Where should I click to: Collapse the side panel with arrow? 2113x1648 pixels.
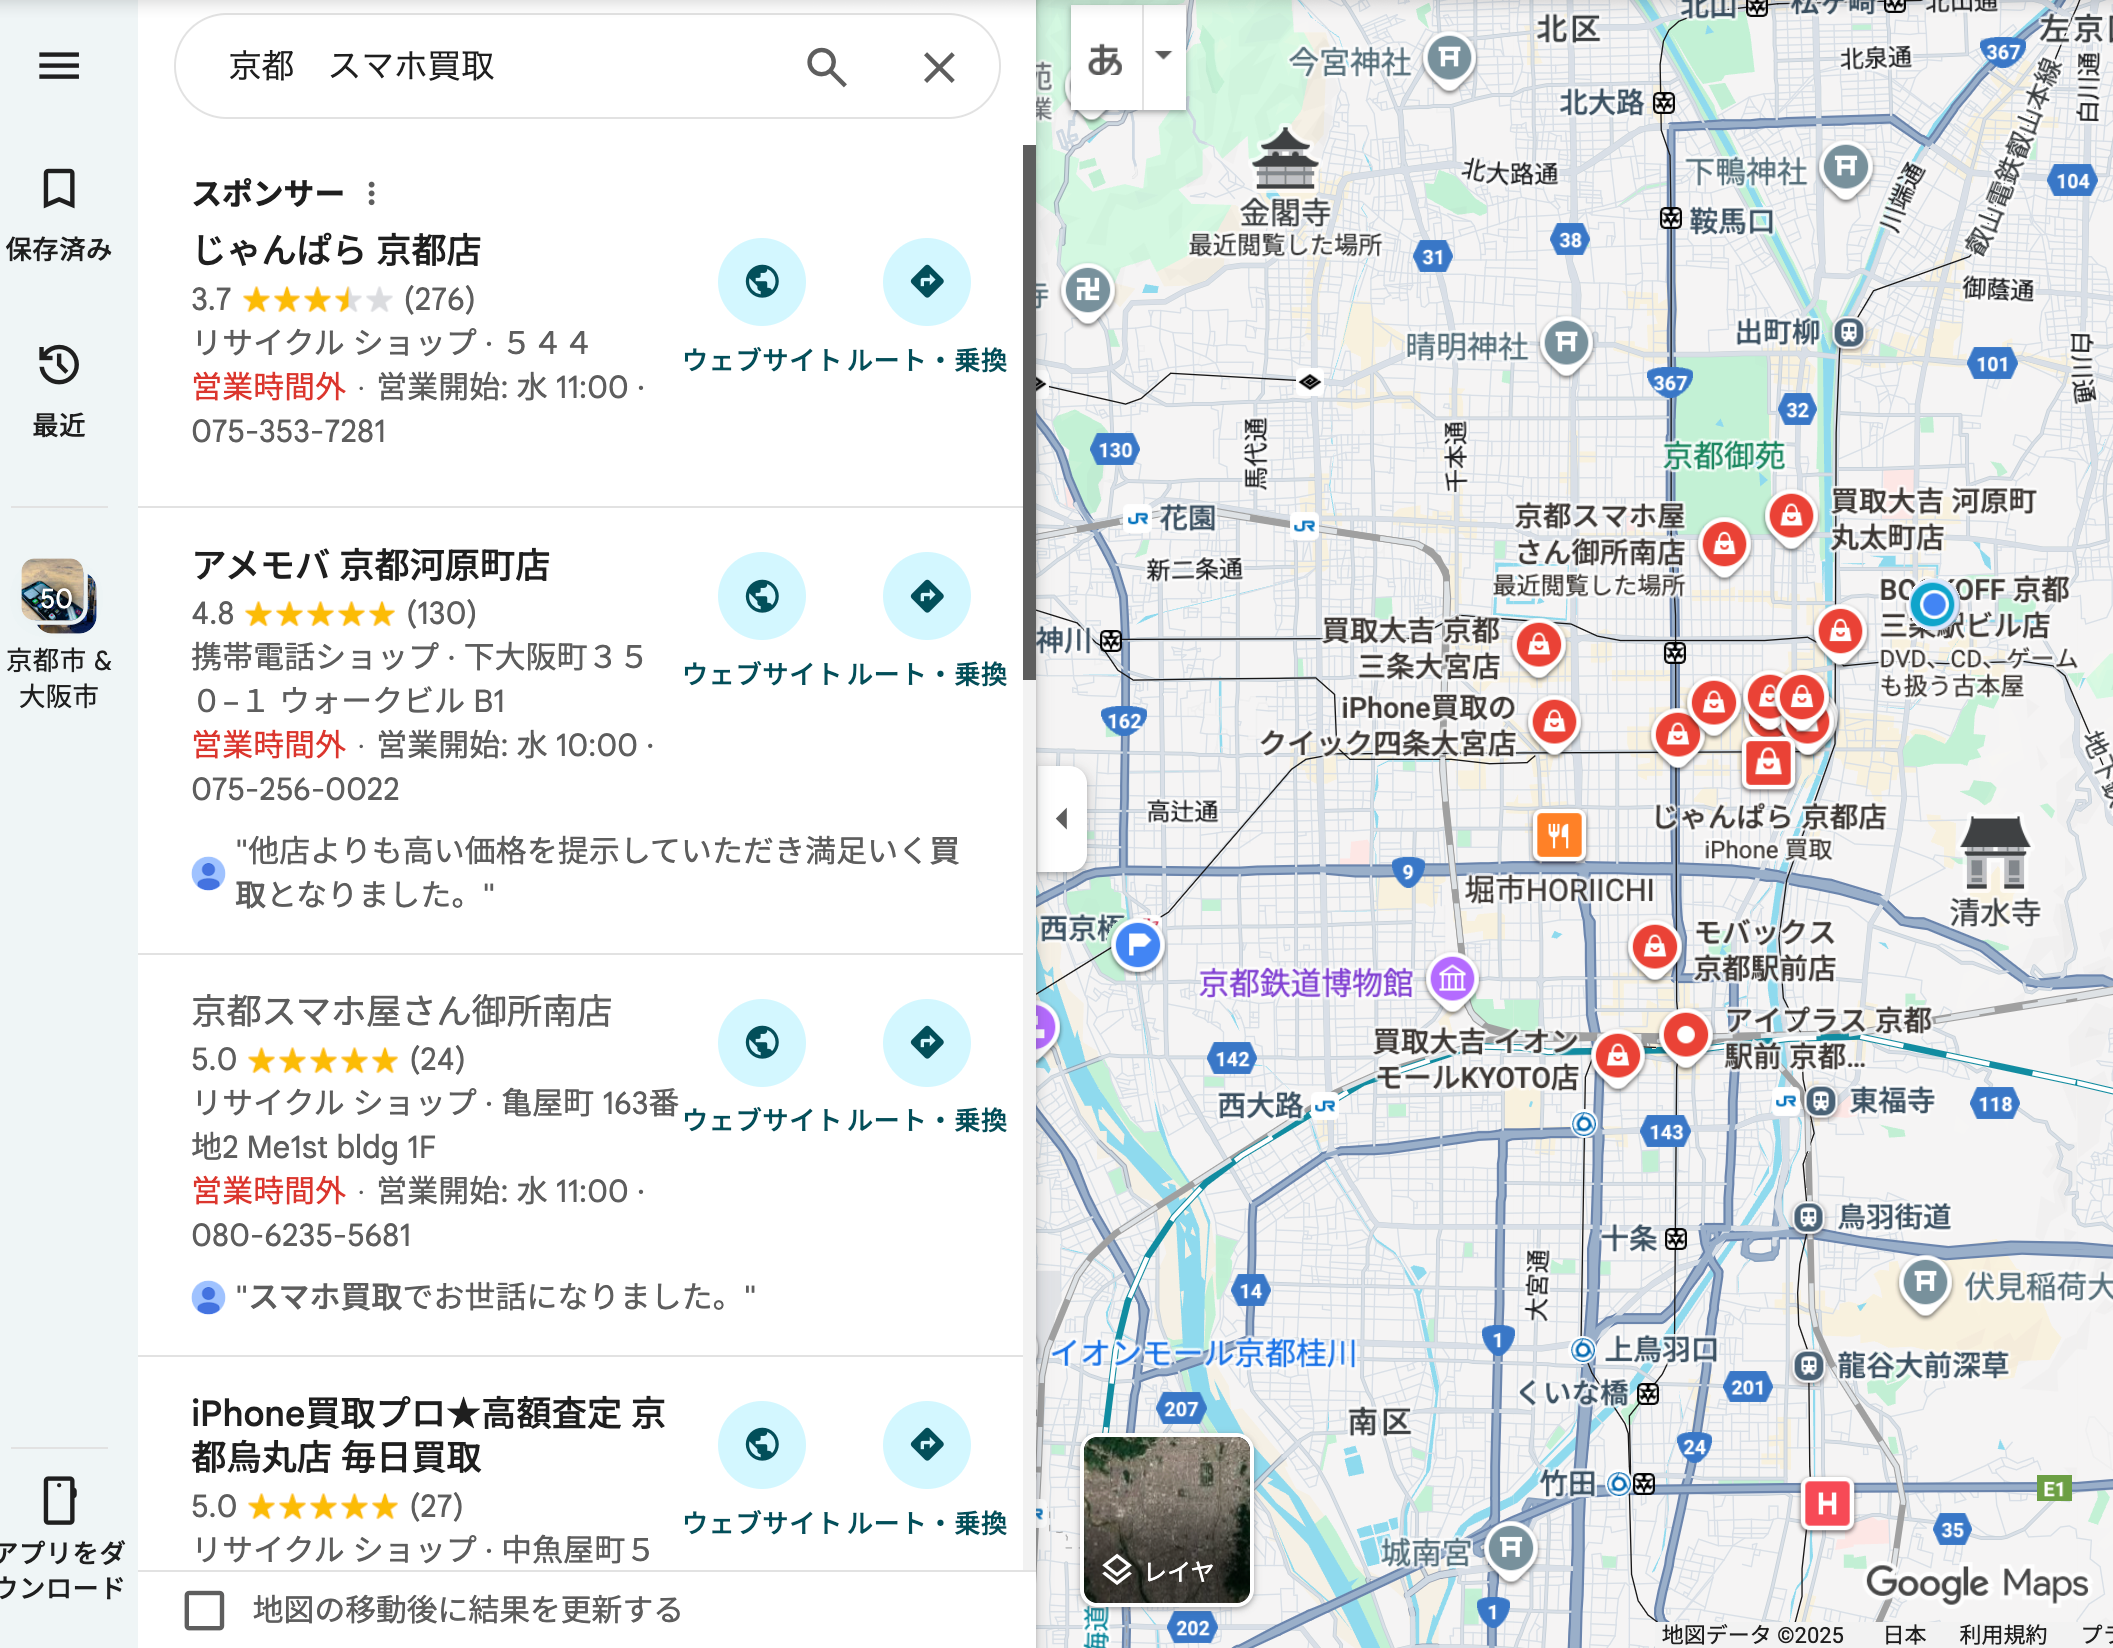(x=1062, y=818)
